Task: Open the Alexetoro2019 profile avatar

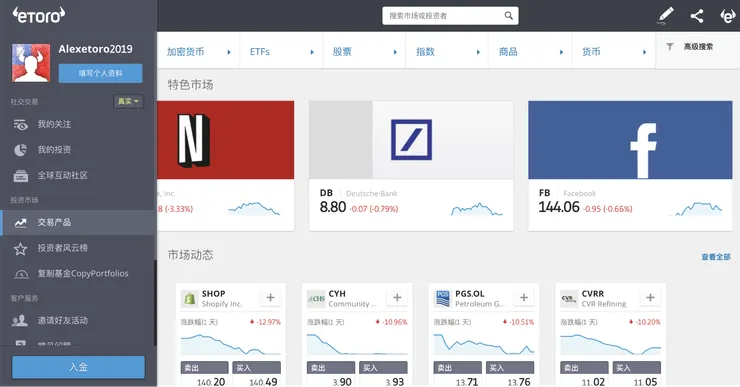Action: 31,63
